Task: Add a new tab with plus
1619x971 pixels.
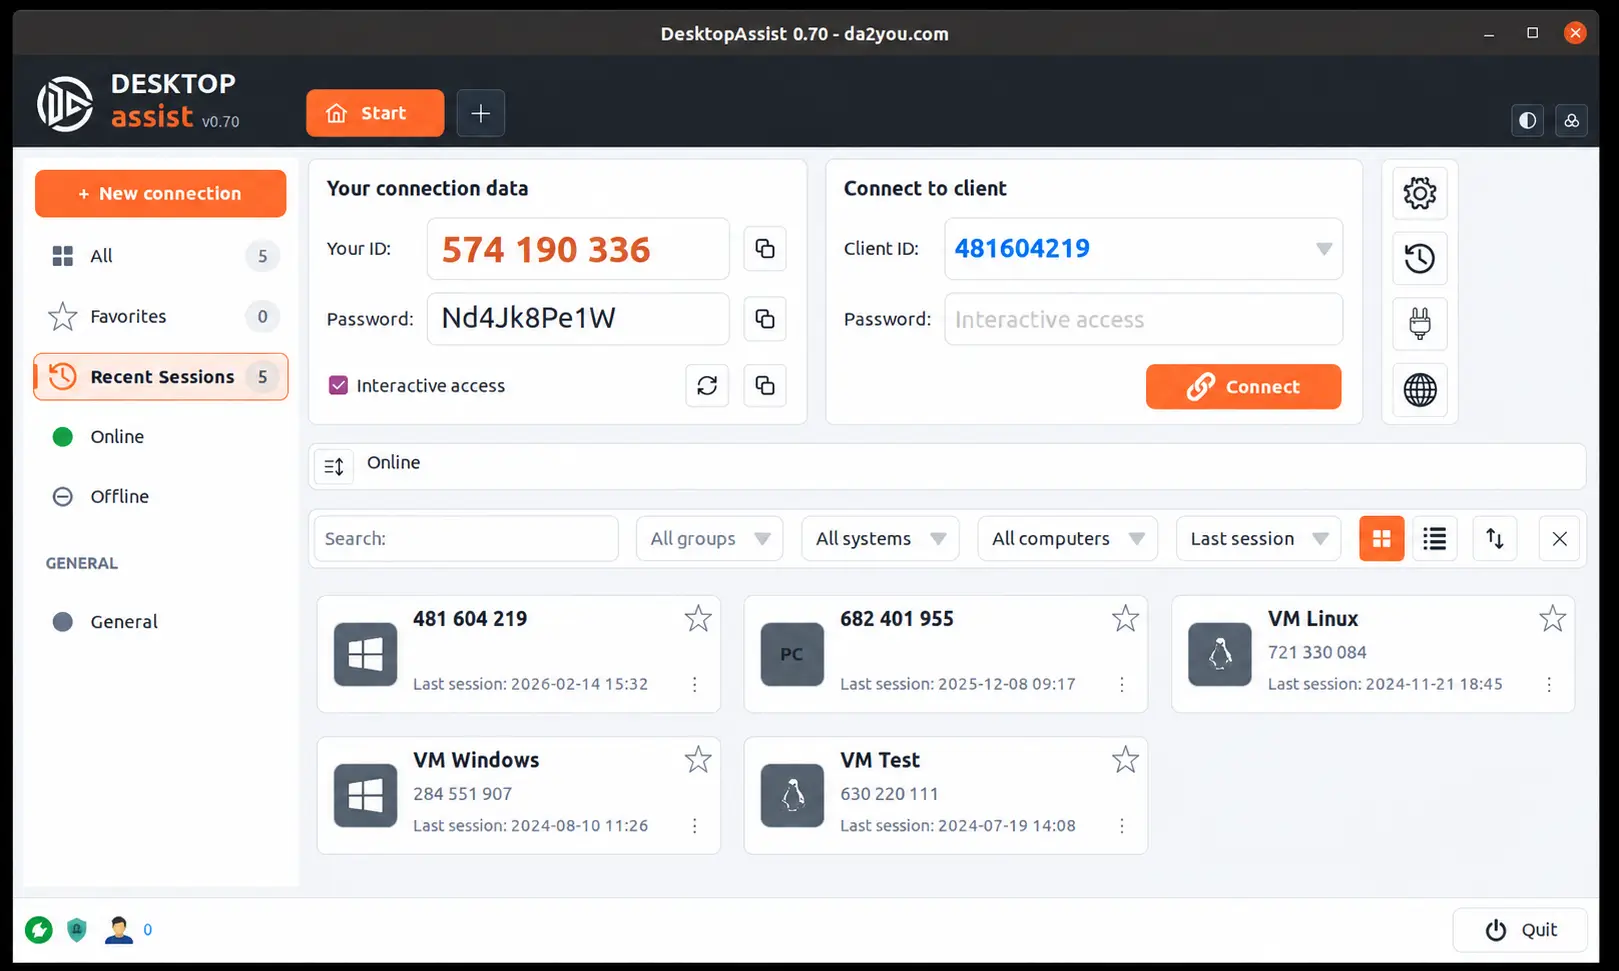Action: pos(481,113)
